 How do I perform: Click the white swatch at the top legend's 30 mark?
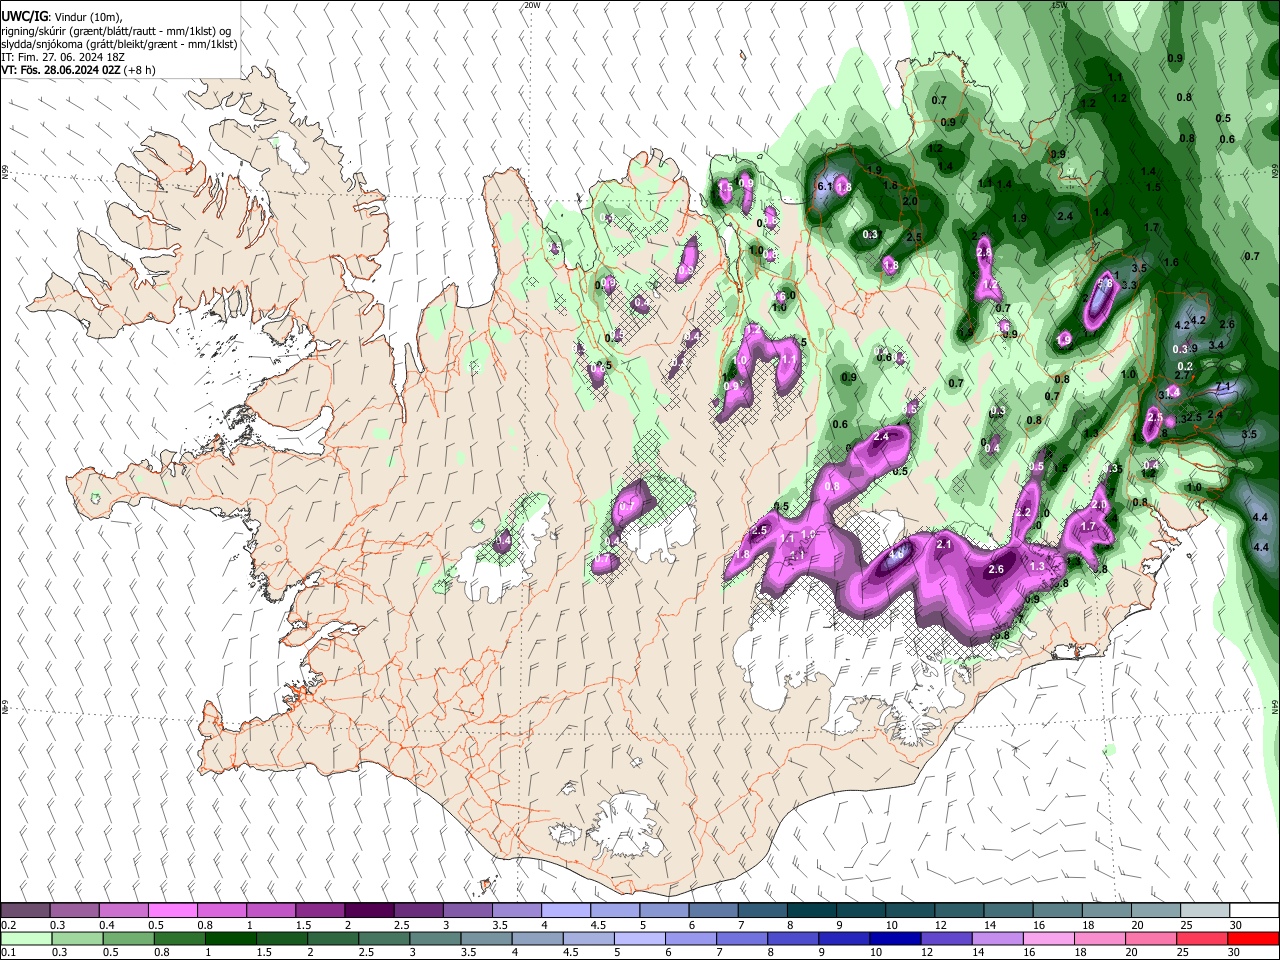[1254, 911]
